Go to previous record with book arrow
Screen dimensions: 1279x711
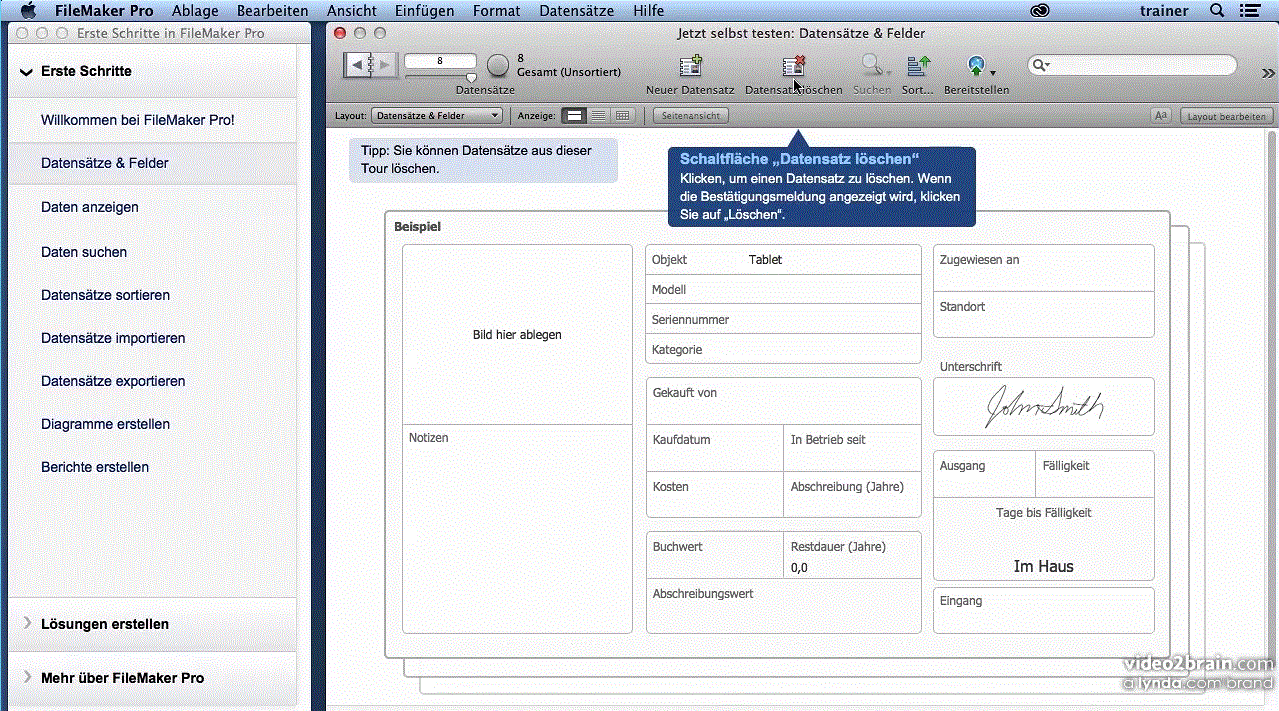click(358, 65)
